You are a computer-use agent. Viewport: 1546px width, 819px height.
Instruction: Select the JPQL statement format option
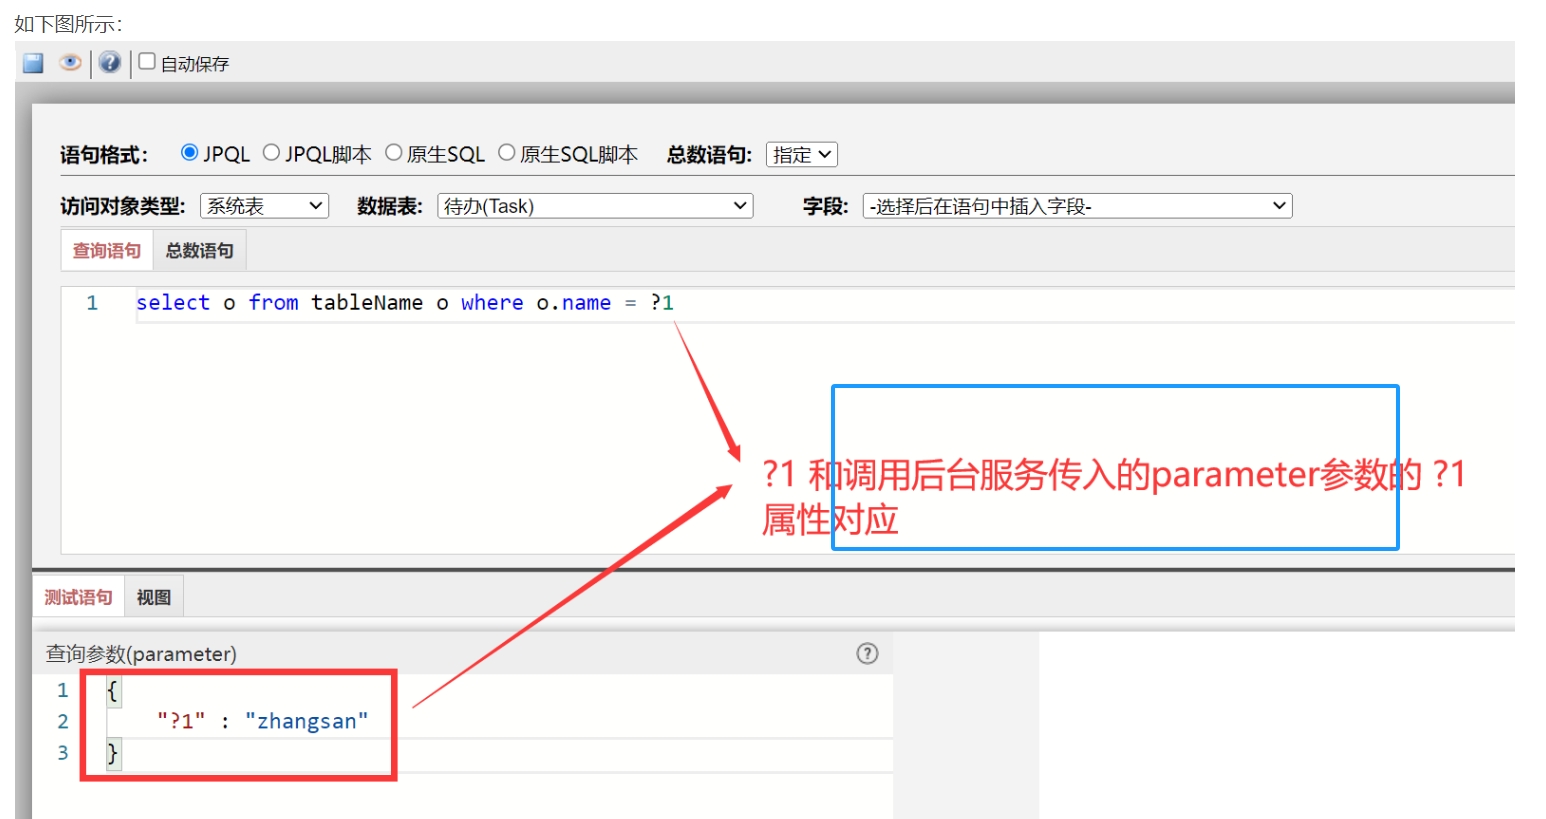tap(189, 151)
